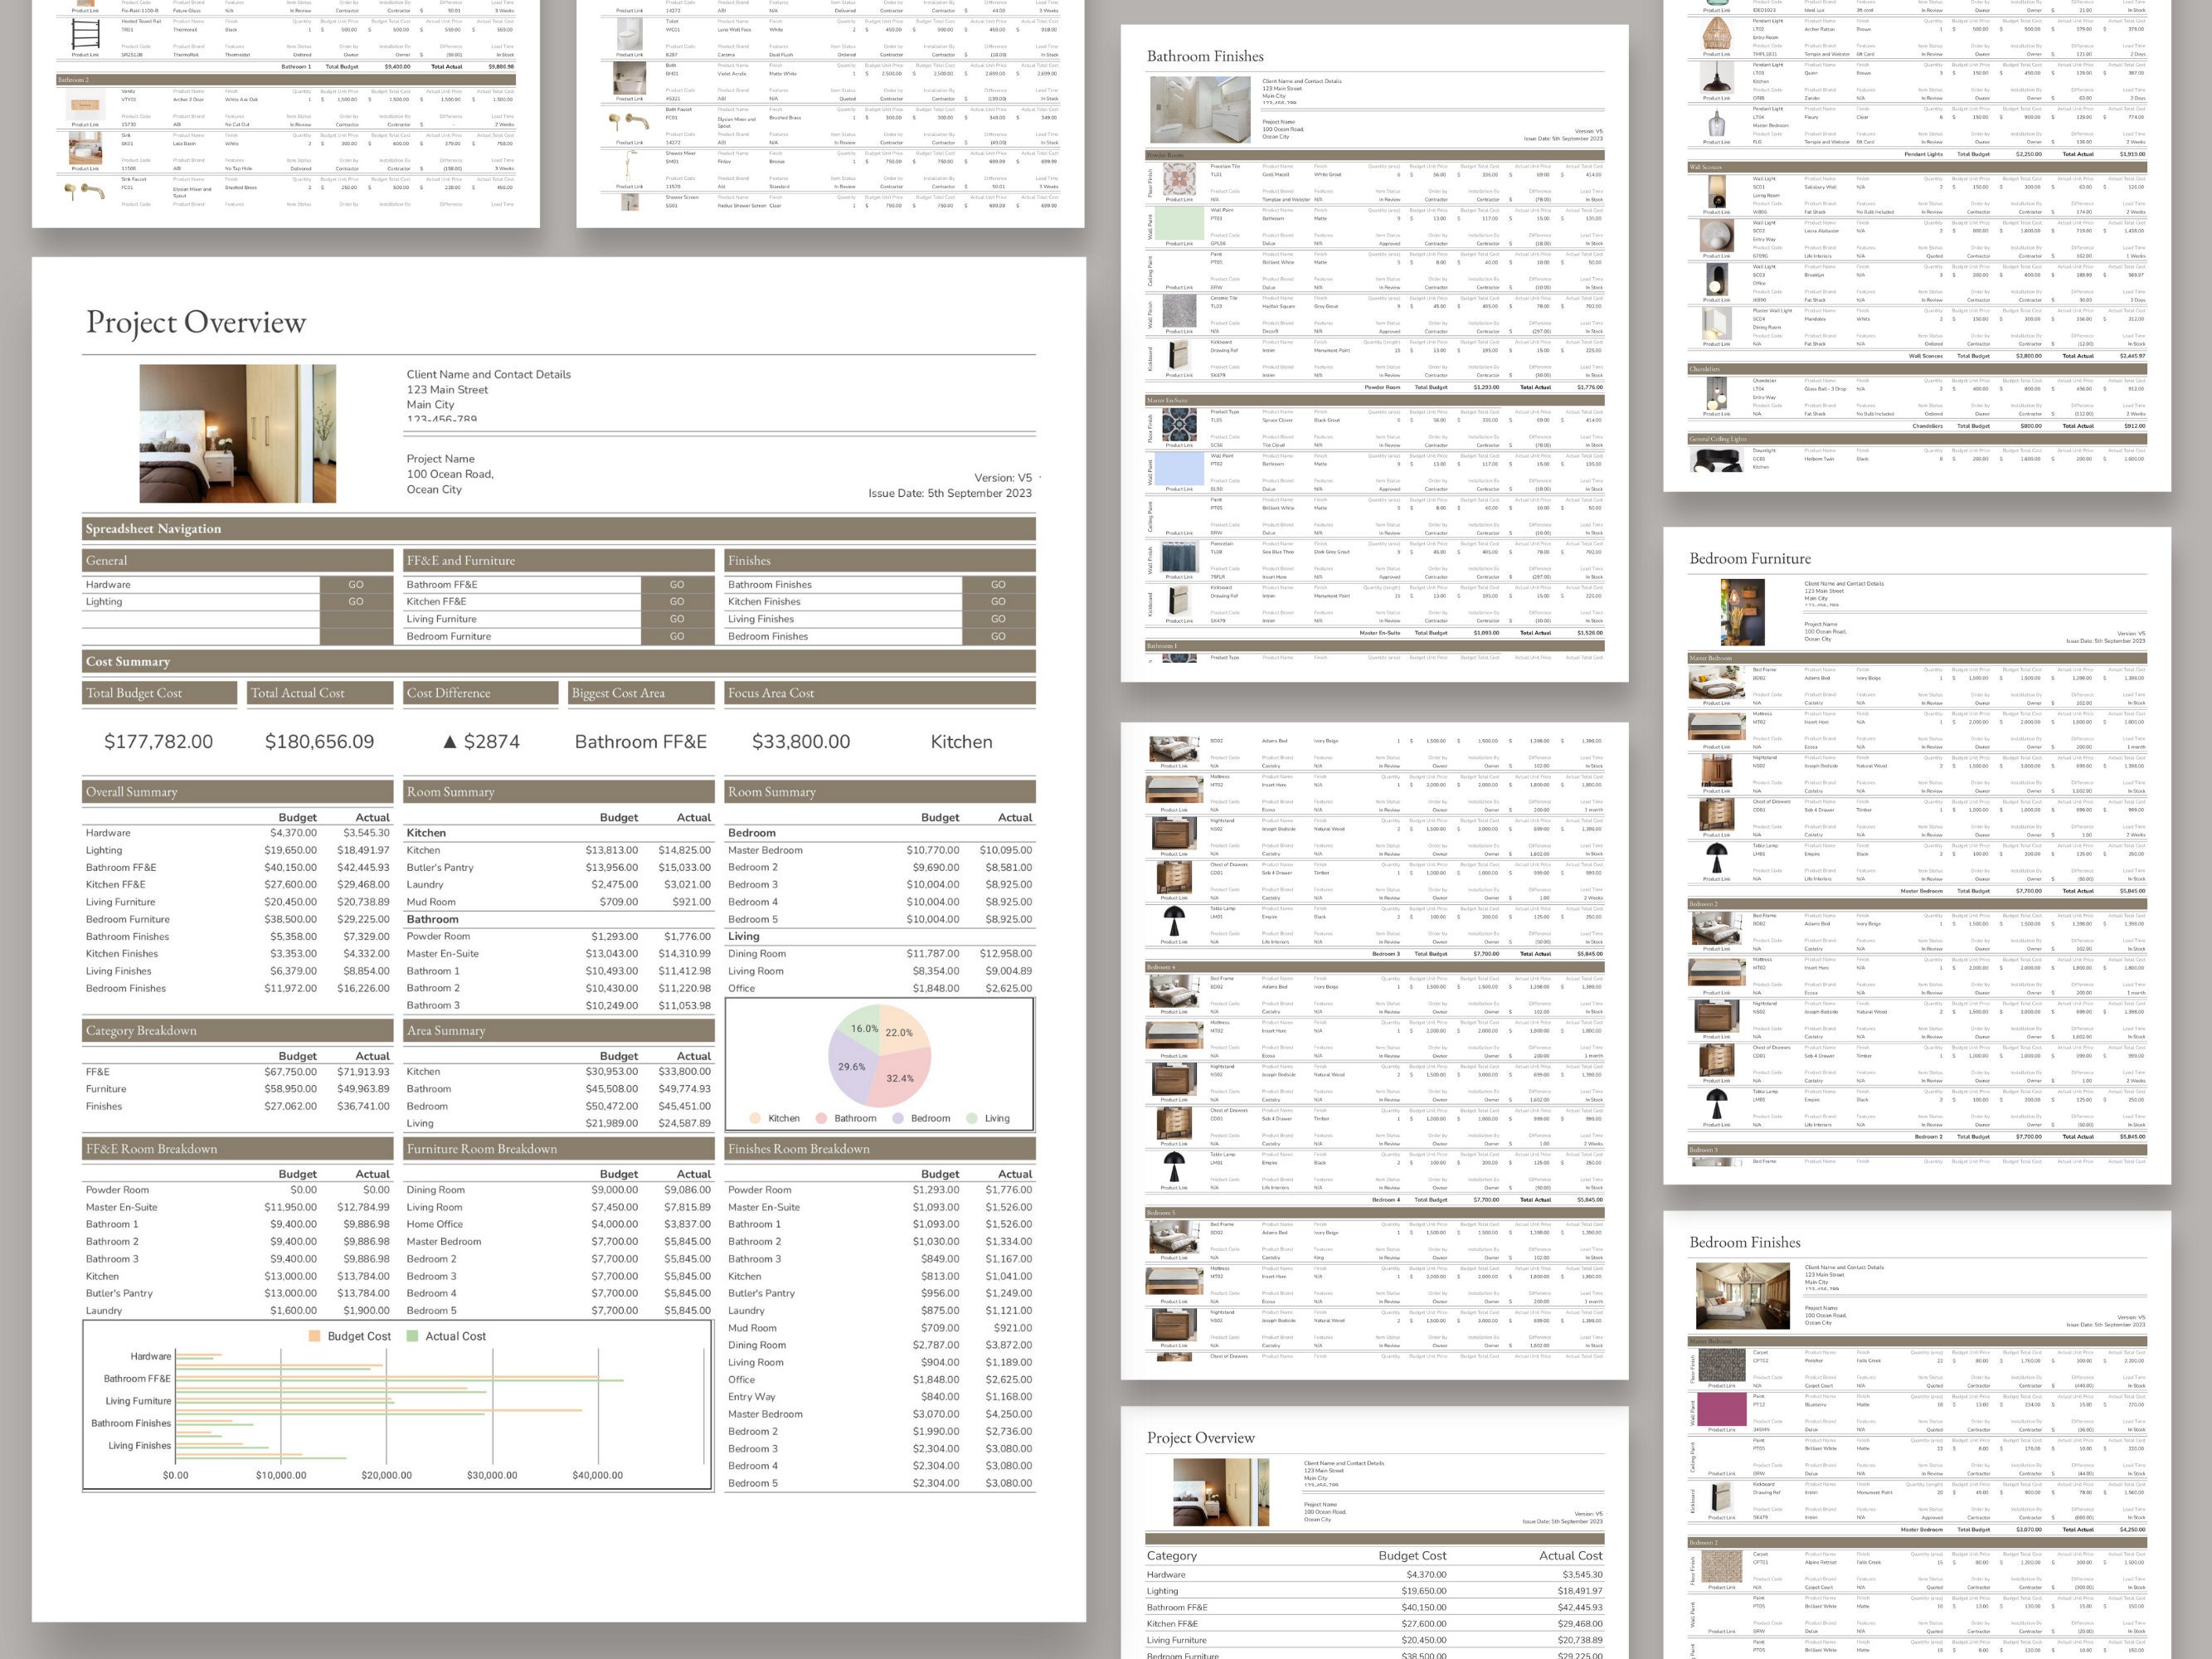The height and width of the screenshot is (1659, 2212).
Task: Select Living actual $24,587.89 in Area Summary
Action: pyautogui.click(x=684, y=1123)
